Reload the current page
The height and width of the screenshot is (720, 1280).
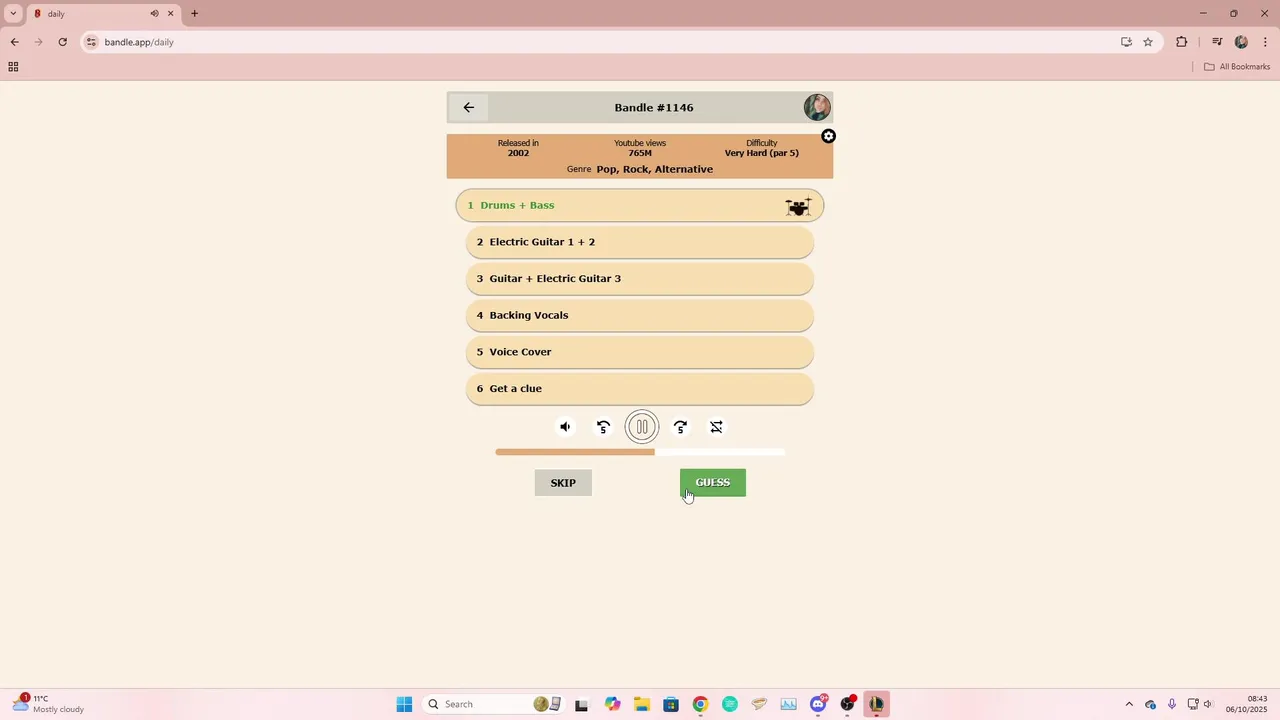tap(62, 42)
